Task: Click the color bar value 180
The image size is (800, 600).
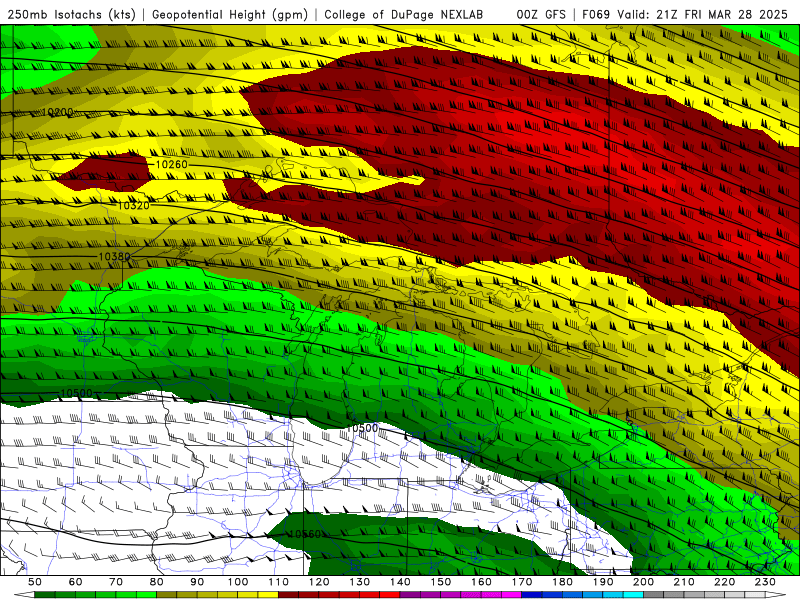Action: pos(562,582)
